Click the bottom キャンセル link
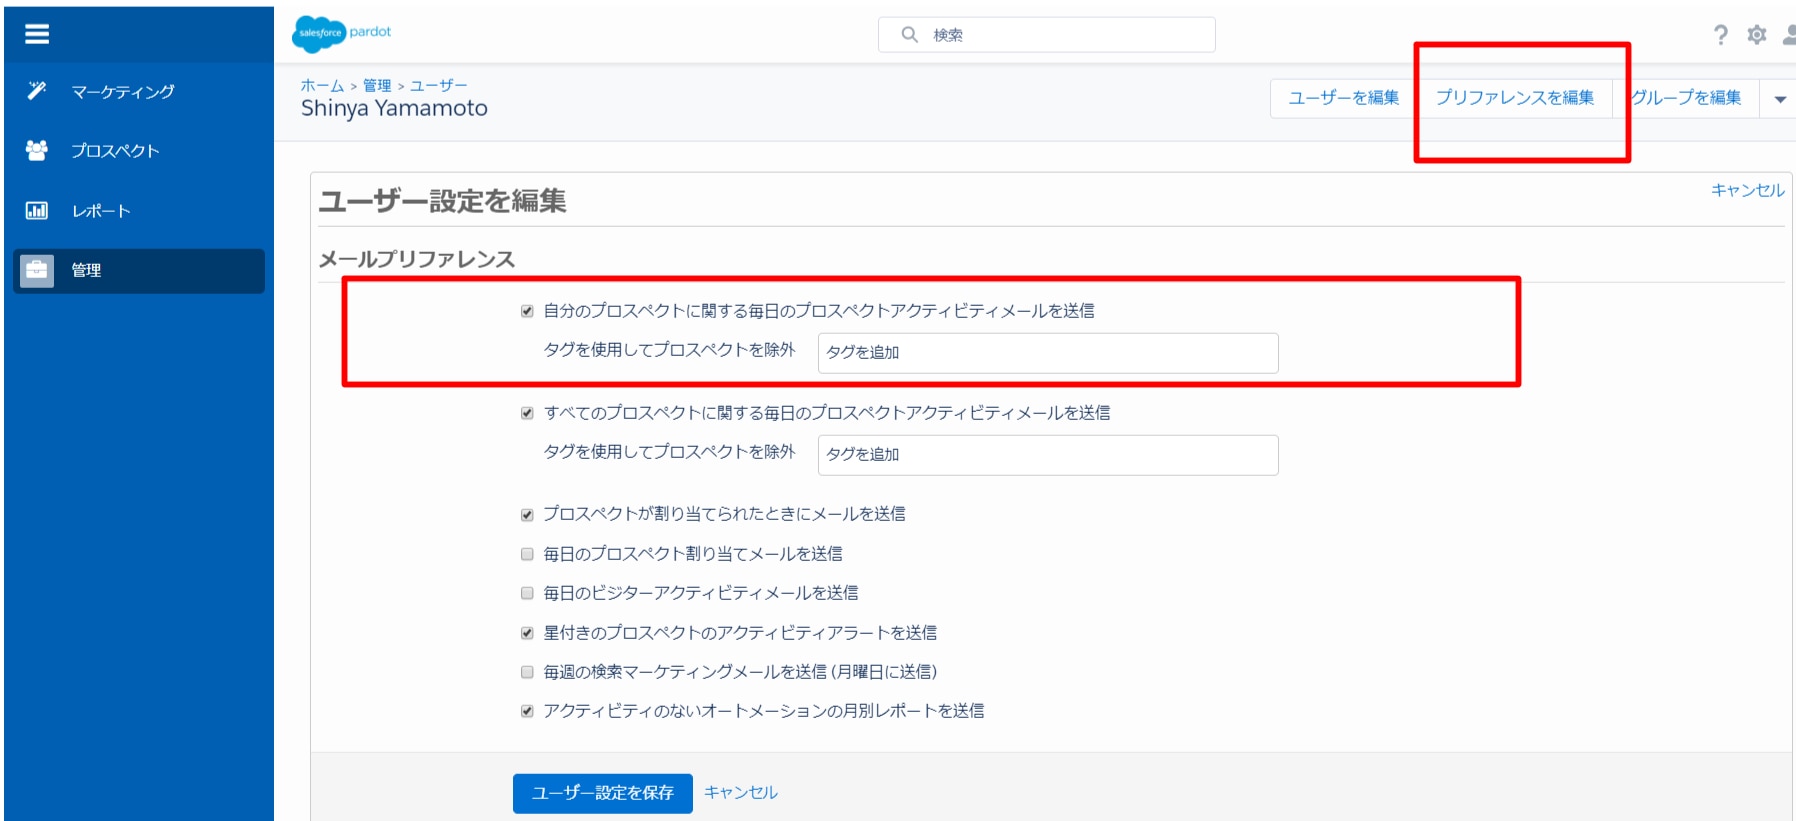Screen dimensions: 1796x821 pyautogui.click(x=741, y=792)
